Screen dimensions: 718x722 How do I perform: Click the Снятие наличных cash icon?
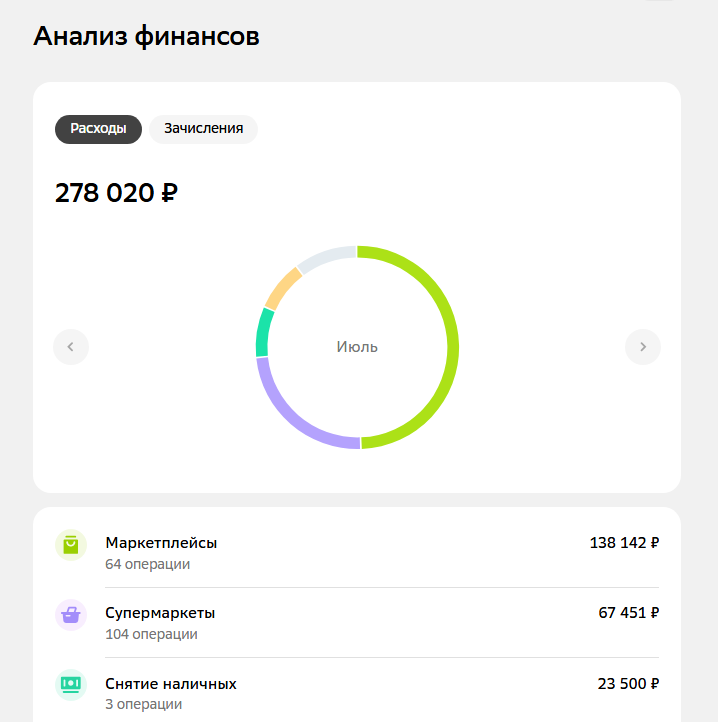(71, 685)
